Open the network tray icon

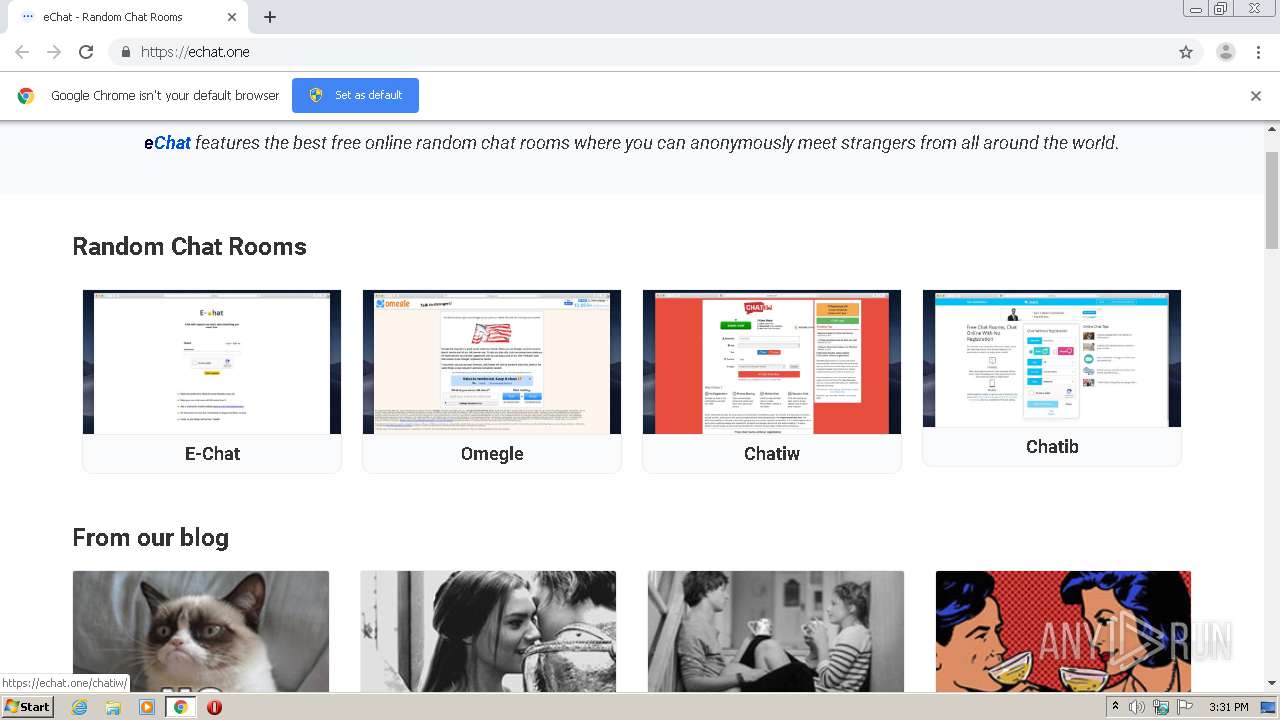point(1161,707)
